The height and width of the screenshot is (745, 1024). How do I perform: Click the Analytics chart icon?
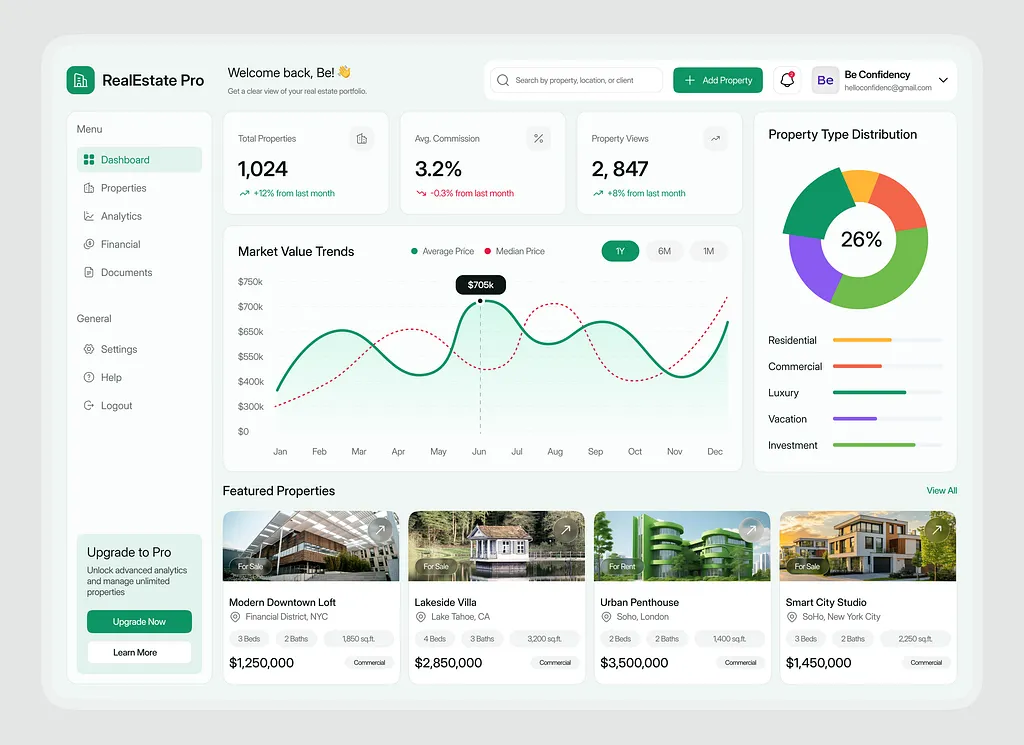coord(89,216)
